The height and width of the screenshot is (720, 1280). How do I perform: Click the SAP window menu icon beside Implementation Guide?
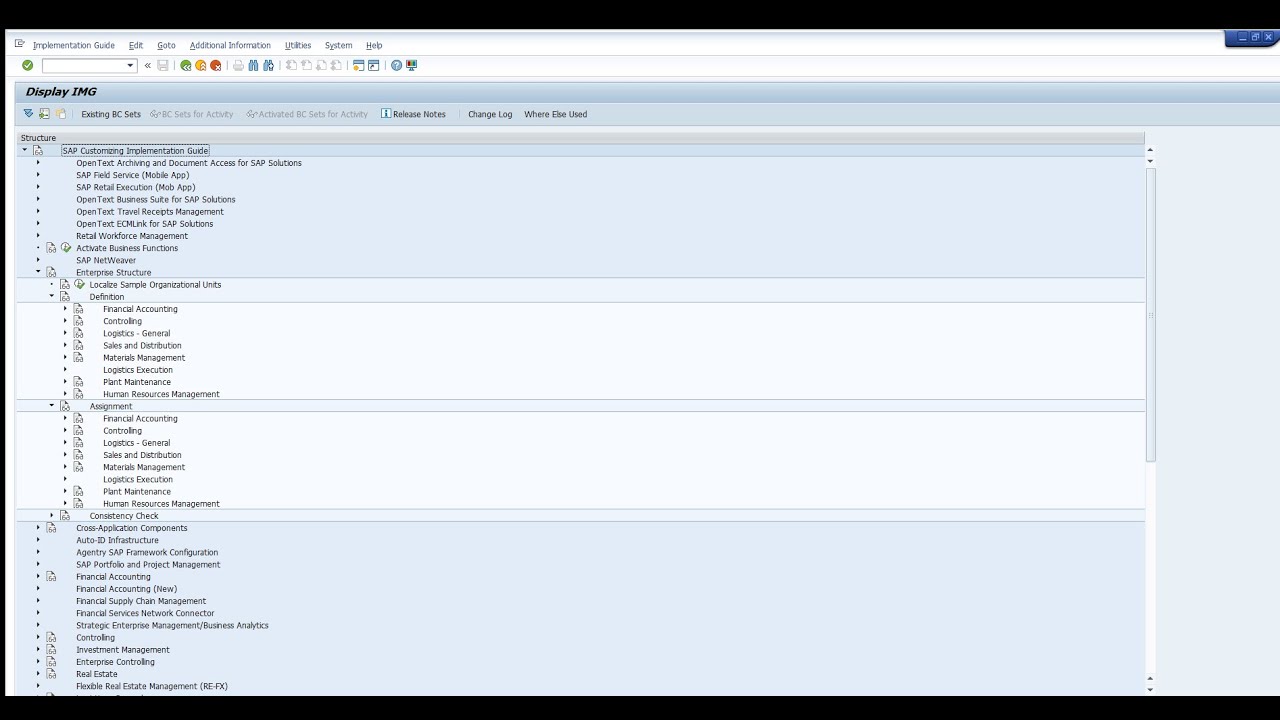(20, 44)
